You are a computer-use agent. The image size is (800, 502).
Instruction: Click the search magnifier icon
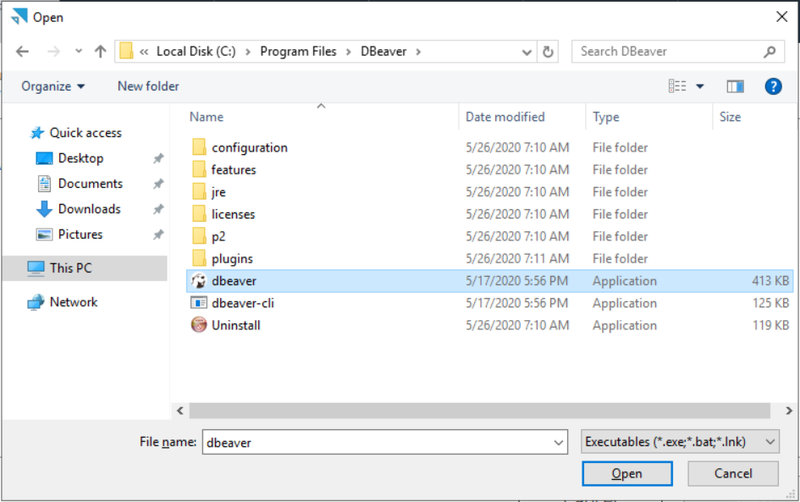pos(769,52)
